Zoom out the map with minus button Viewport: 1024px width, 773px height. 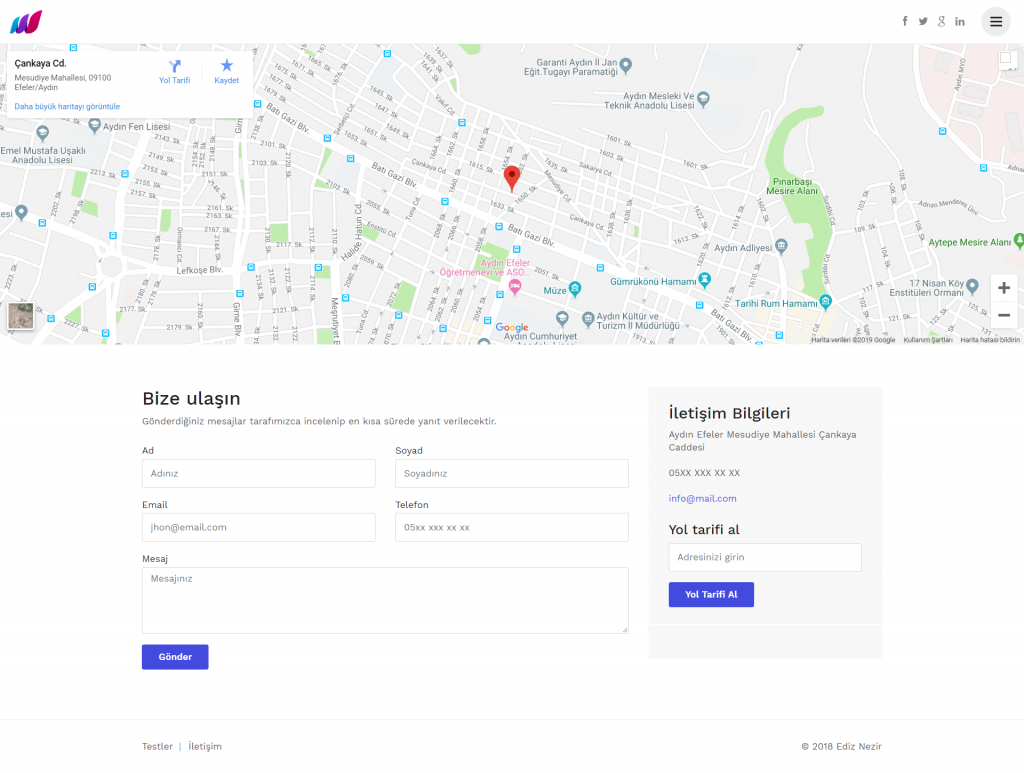[1004, 315]
